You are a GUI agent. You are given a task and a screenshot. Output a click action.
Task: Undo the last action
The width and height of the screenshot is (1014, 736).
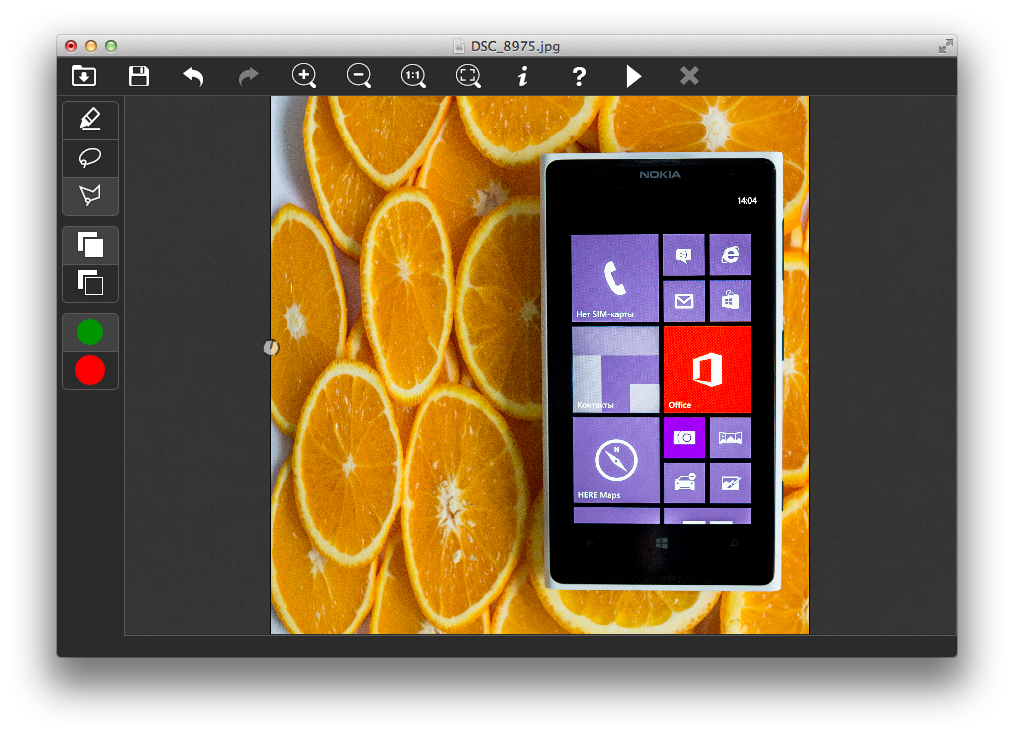point(193,76)
